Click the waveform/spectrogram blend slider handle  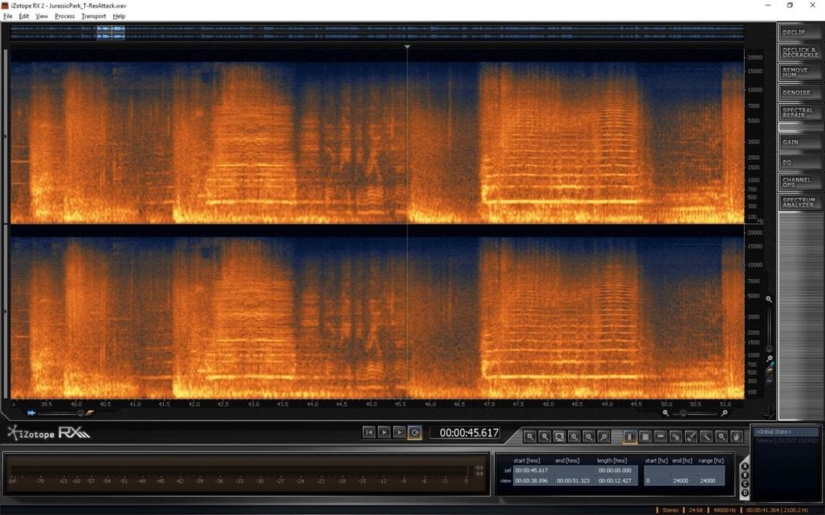coord(81,413)
